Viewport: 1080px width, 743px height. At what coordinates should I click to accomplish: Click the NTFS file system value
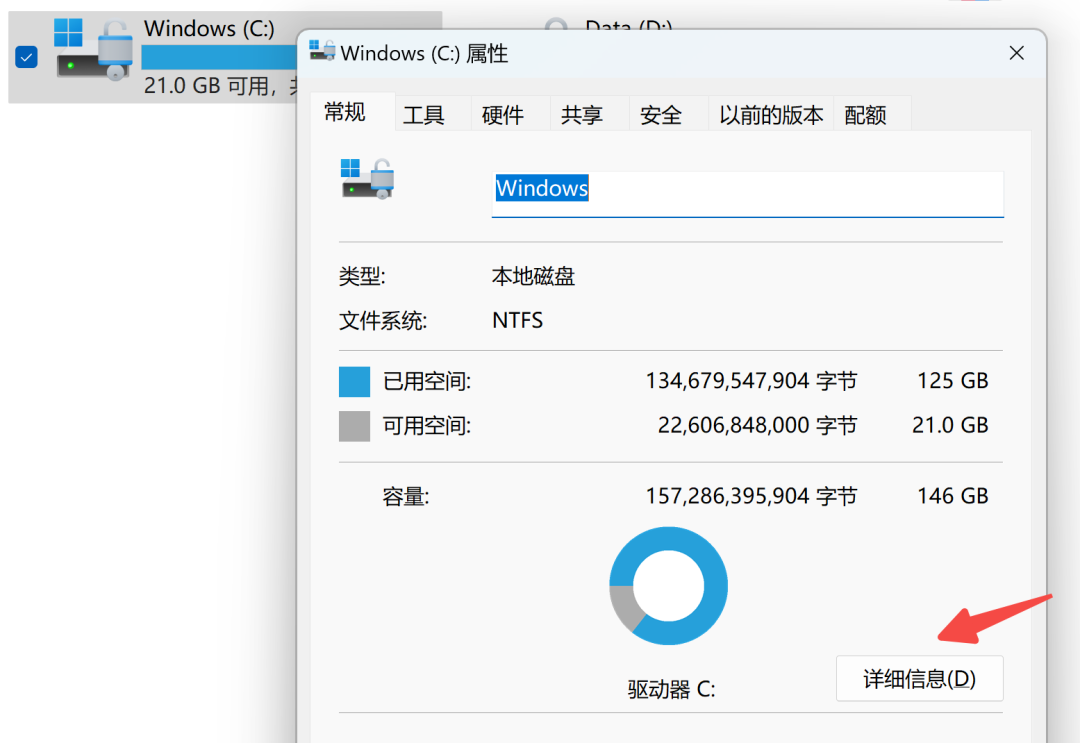(517, 320)
